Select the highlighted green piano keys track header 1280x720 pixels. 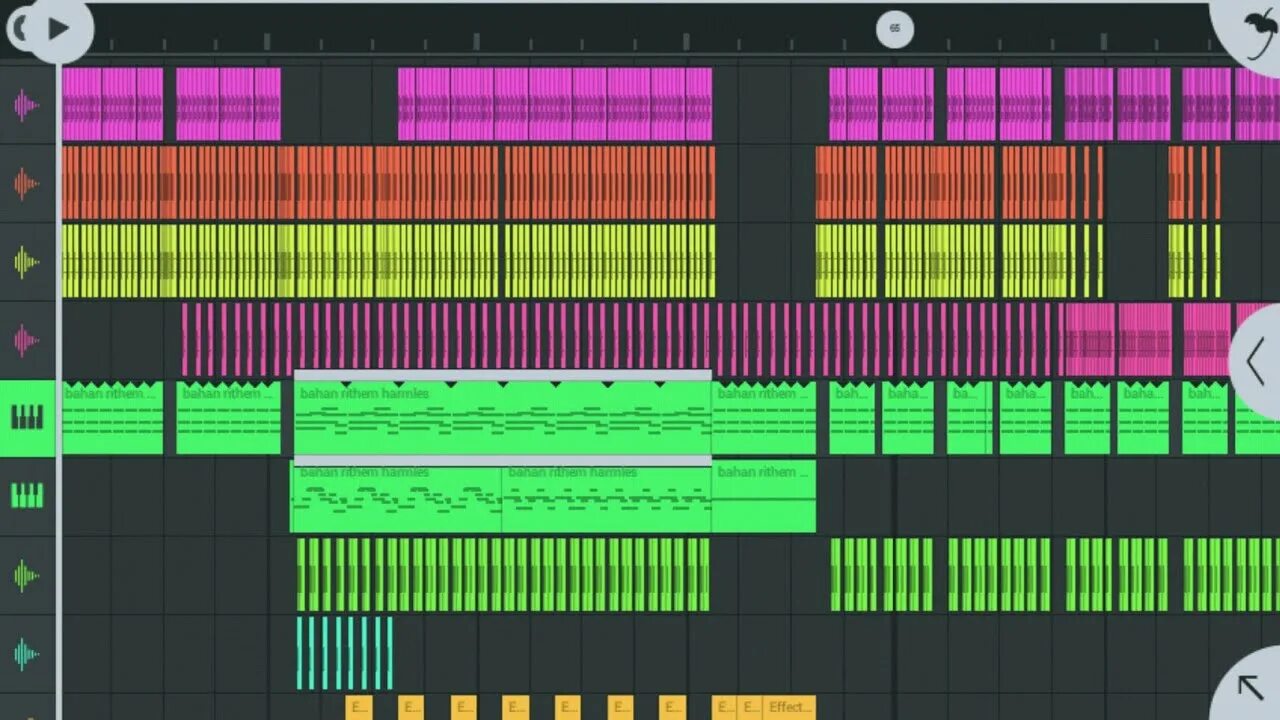27,418
